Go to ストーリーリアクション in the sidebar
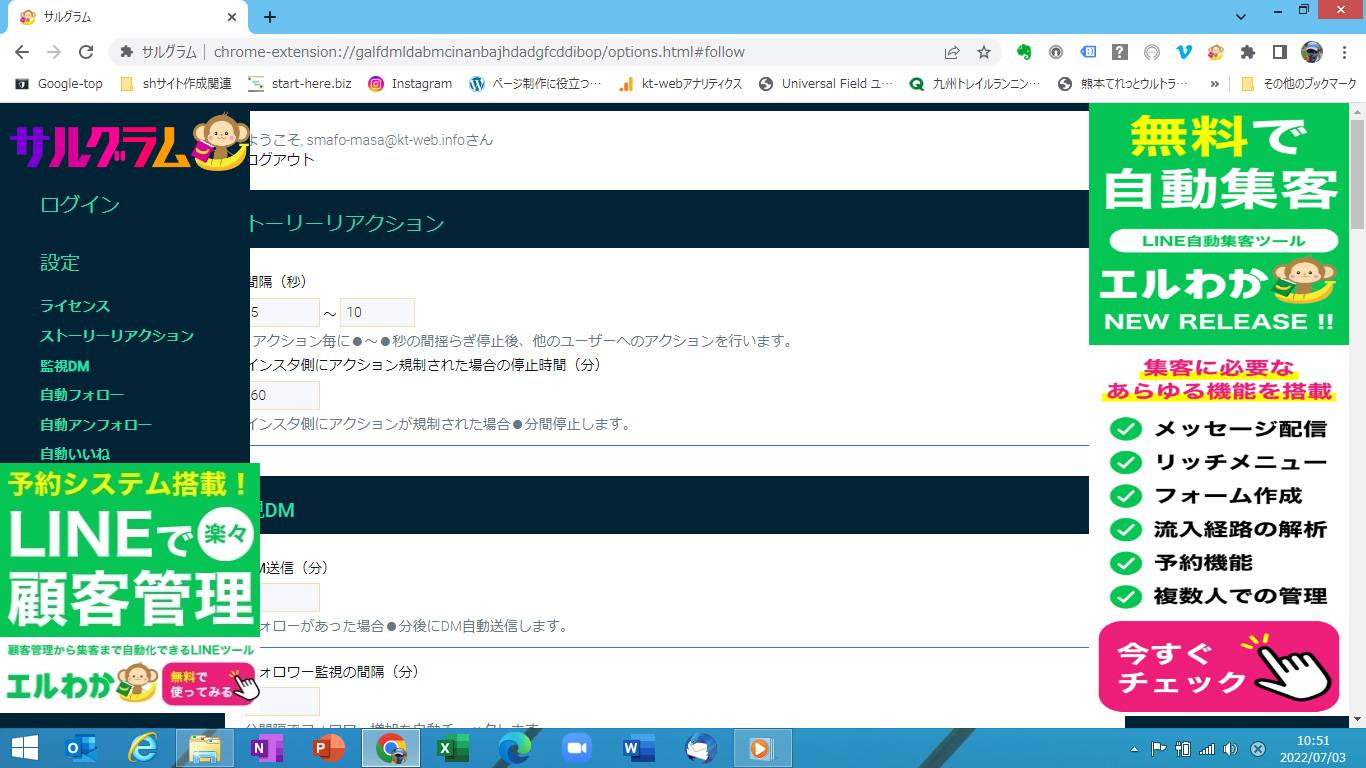Viewport: 1366px width, 768px height. coord(117,336)
